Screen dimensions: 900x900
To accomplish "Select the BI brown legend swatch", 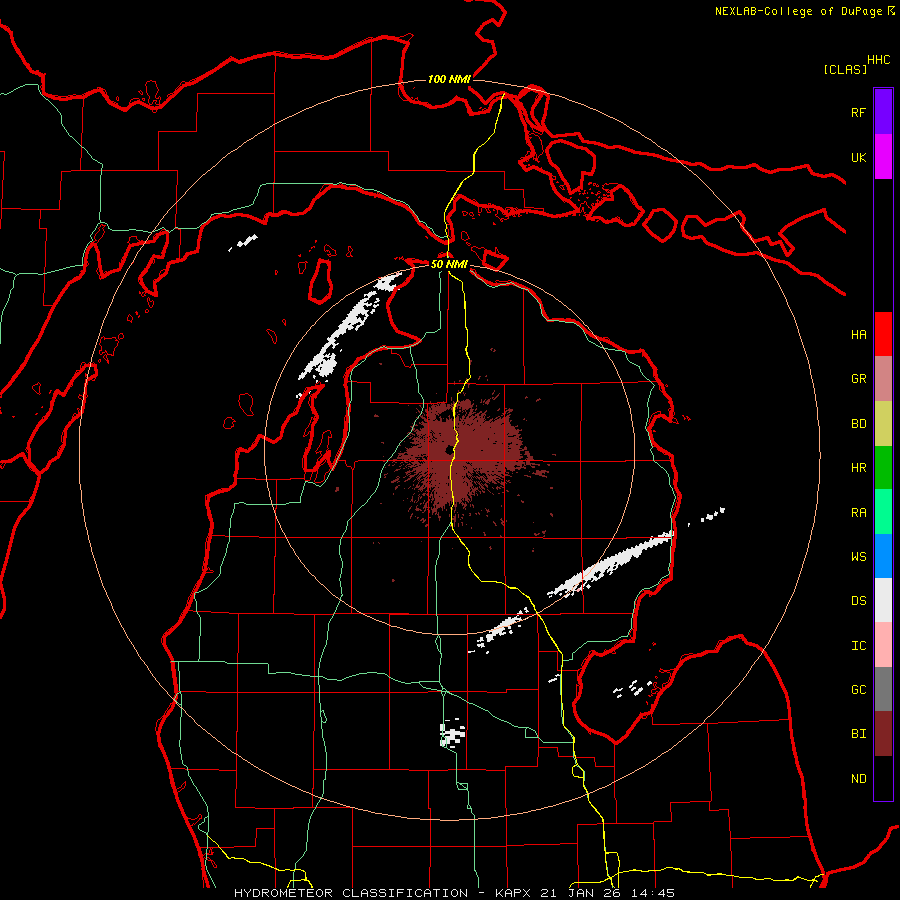I will pyautogui.click(x=883, y=734).
